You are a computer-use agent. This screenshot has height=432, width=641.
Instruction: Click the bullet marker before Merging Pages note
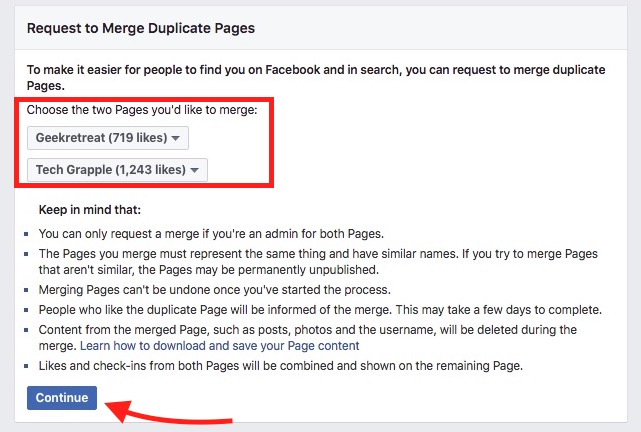tap(26, 290)
